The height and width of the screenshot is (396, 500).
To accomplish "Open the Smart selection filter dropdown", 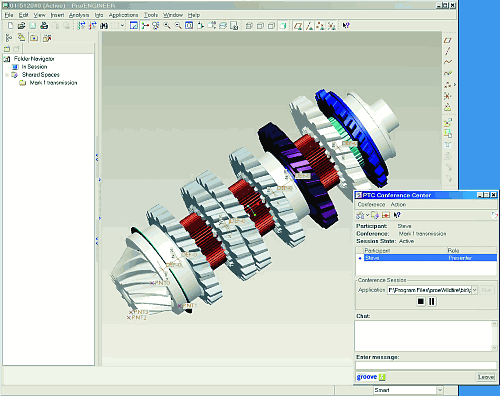I will (x=440, y=390).
